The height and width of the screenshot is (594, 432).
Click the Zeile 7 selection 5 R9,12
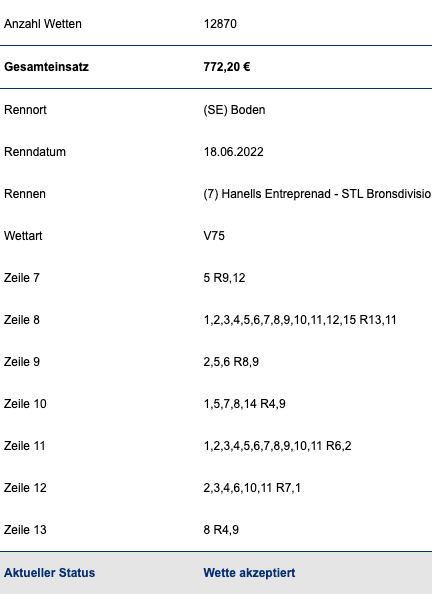point(224,278)
